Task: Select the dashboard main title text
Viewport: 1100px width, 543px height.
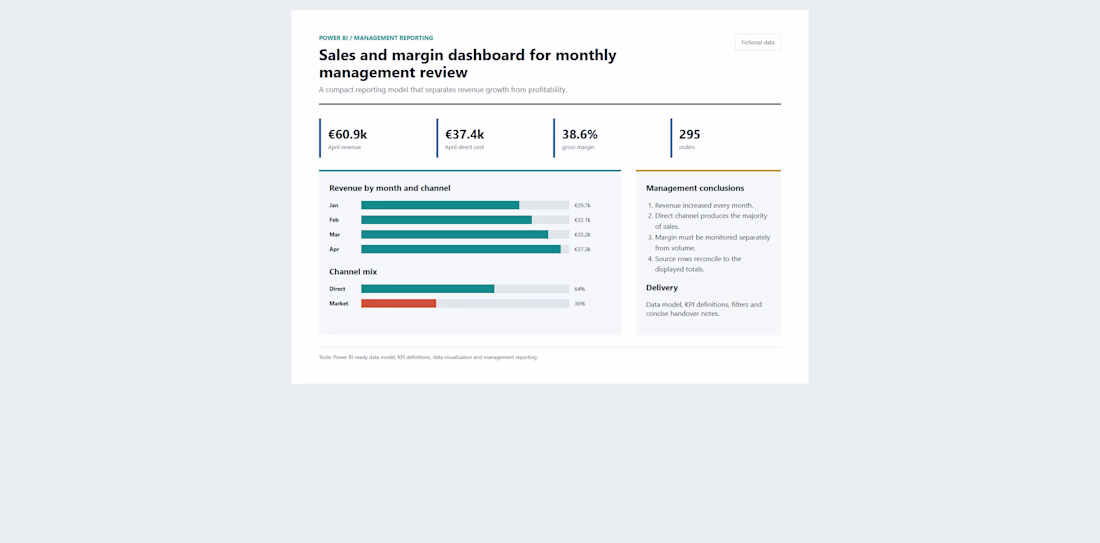Action: click(467, 64)
